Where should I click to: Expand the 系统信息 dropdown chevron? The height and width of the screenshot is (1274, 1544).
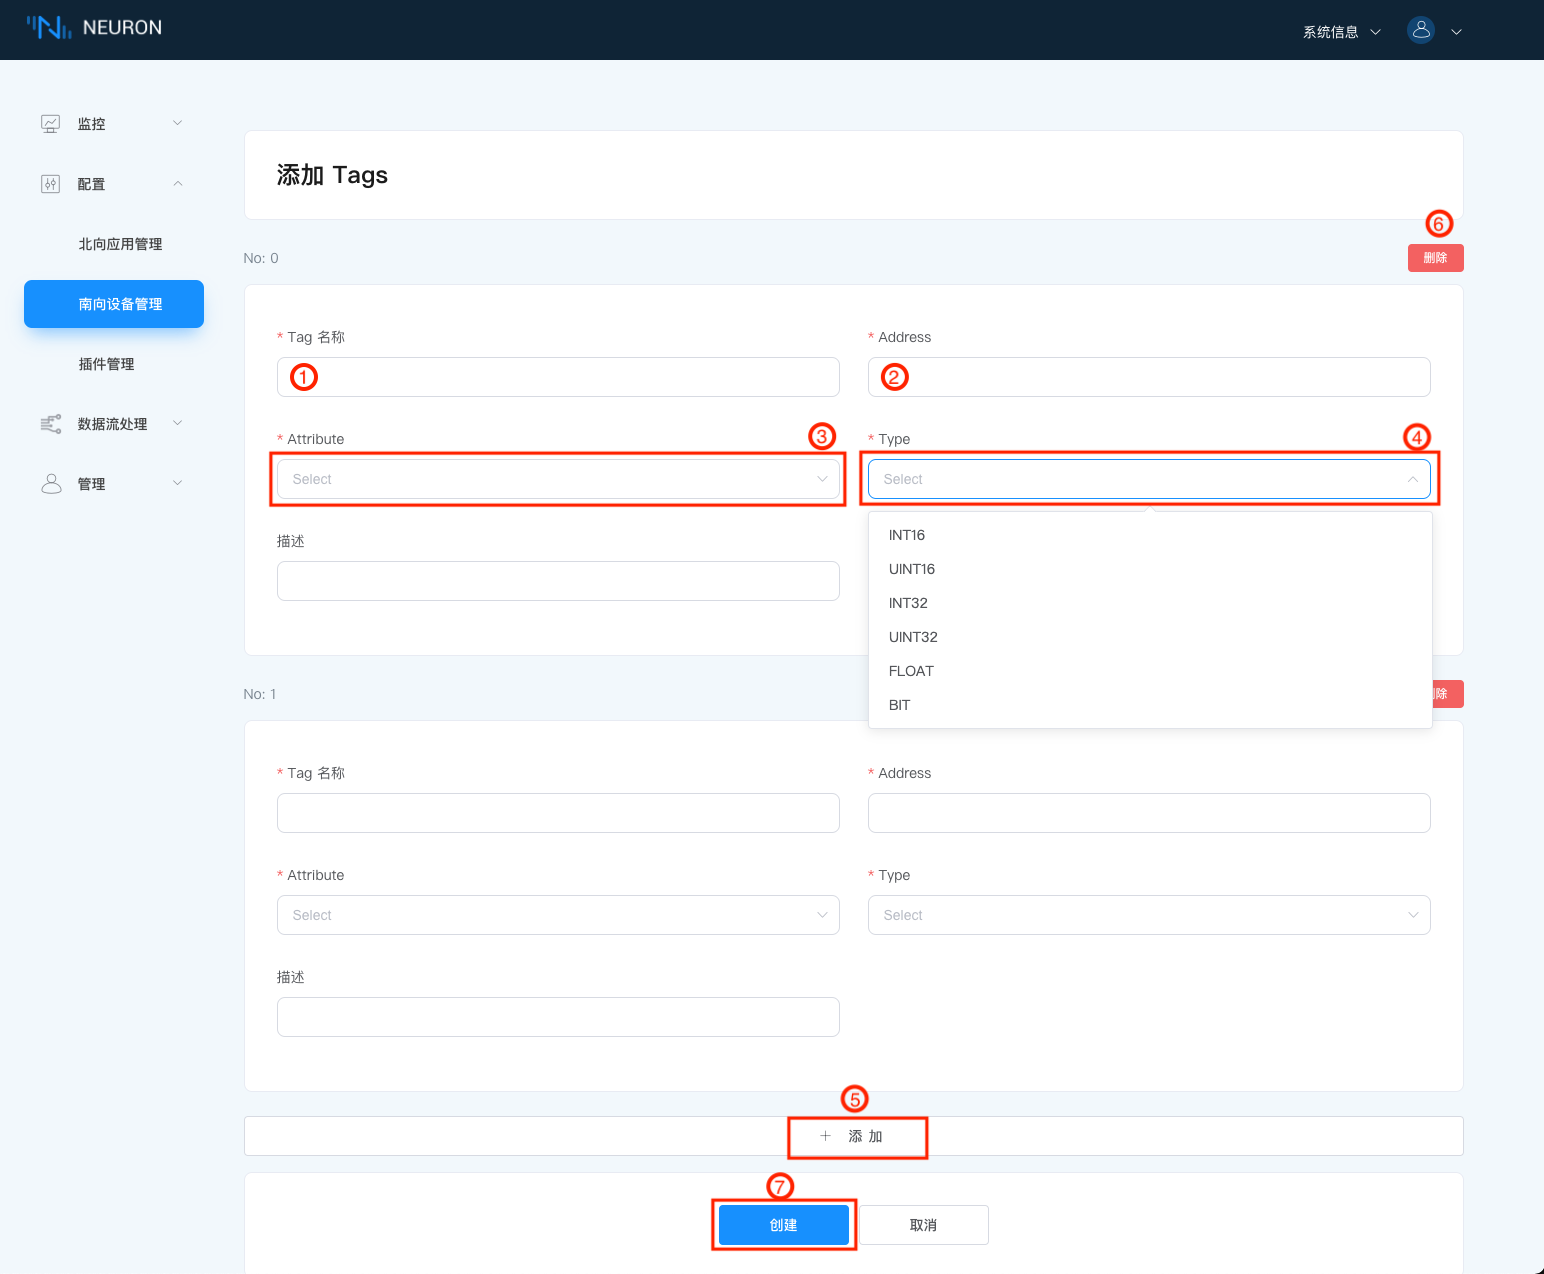tap(1375, 32)
